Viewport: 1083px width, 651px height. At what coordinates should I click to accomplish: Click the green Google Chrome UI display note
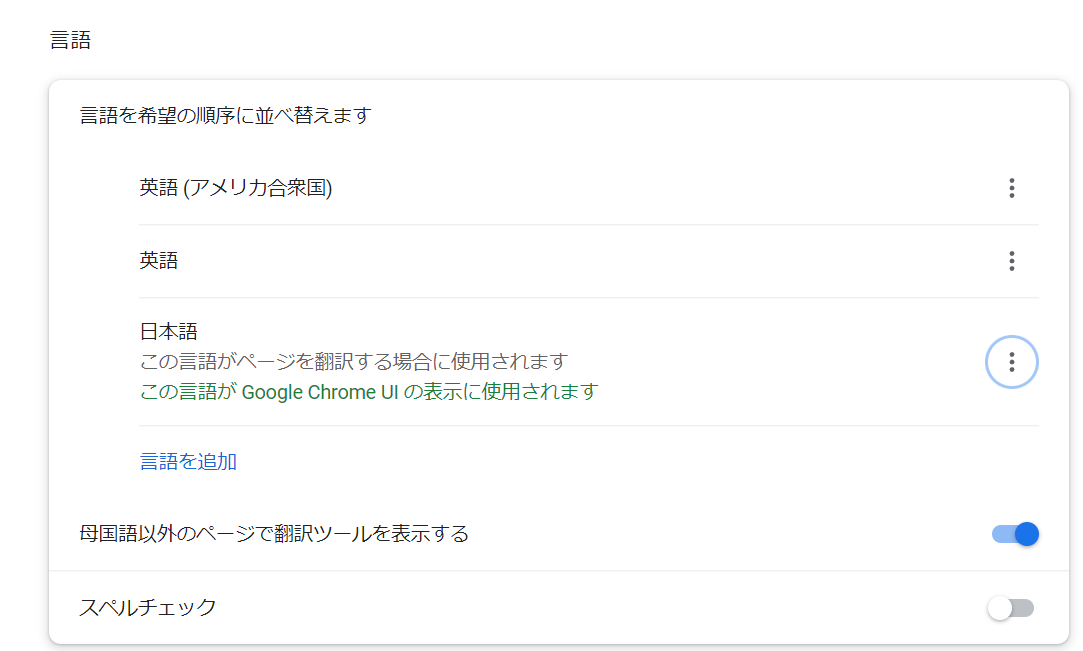click(368, 392)
